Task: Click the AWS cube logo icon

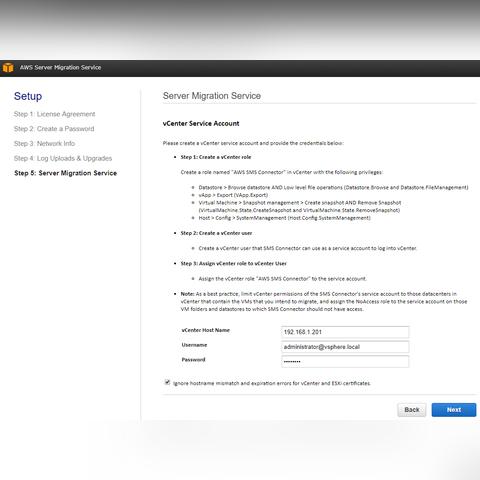Action: pos(8,68)
